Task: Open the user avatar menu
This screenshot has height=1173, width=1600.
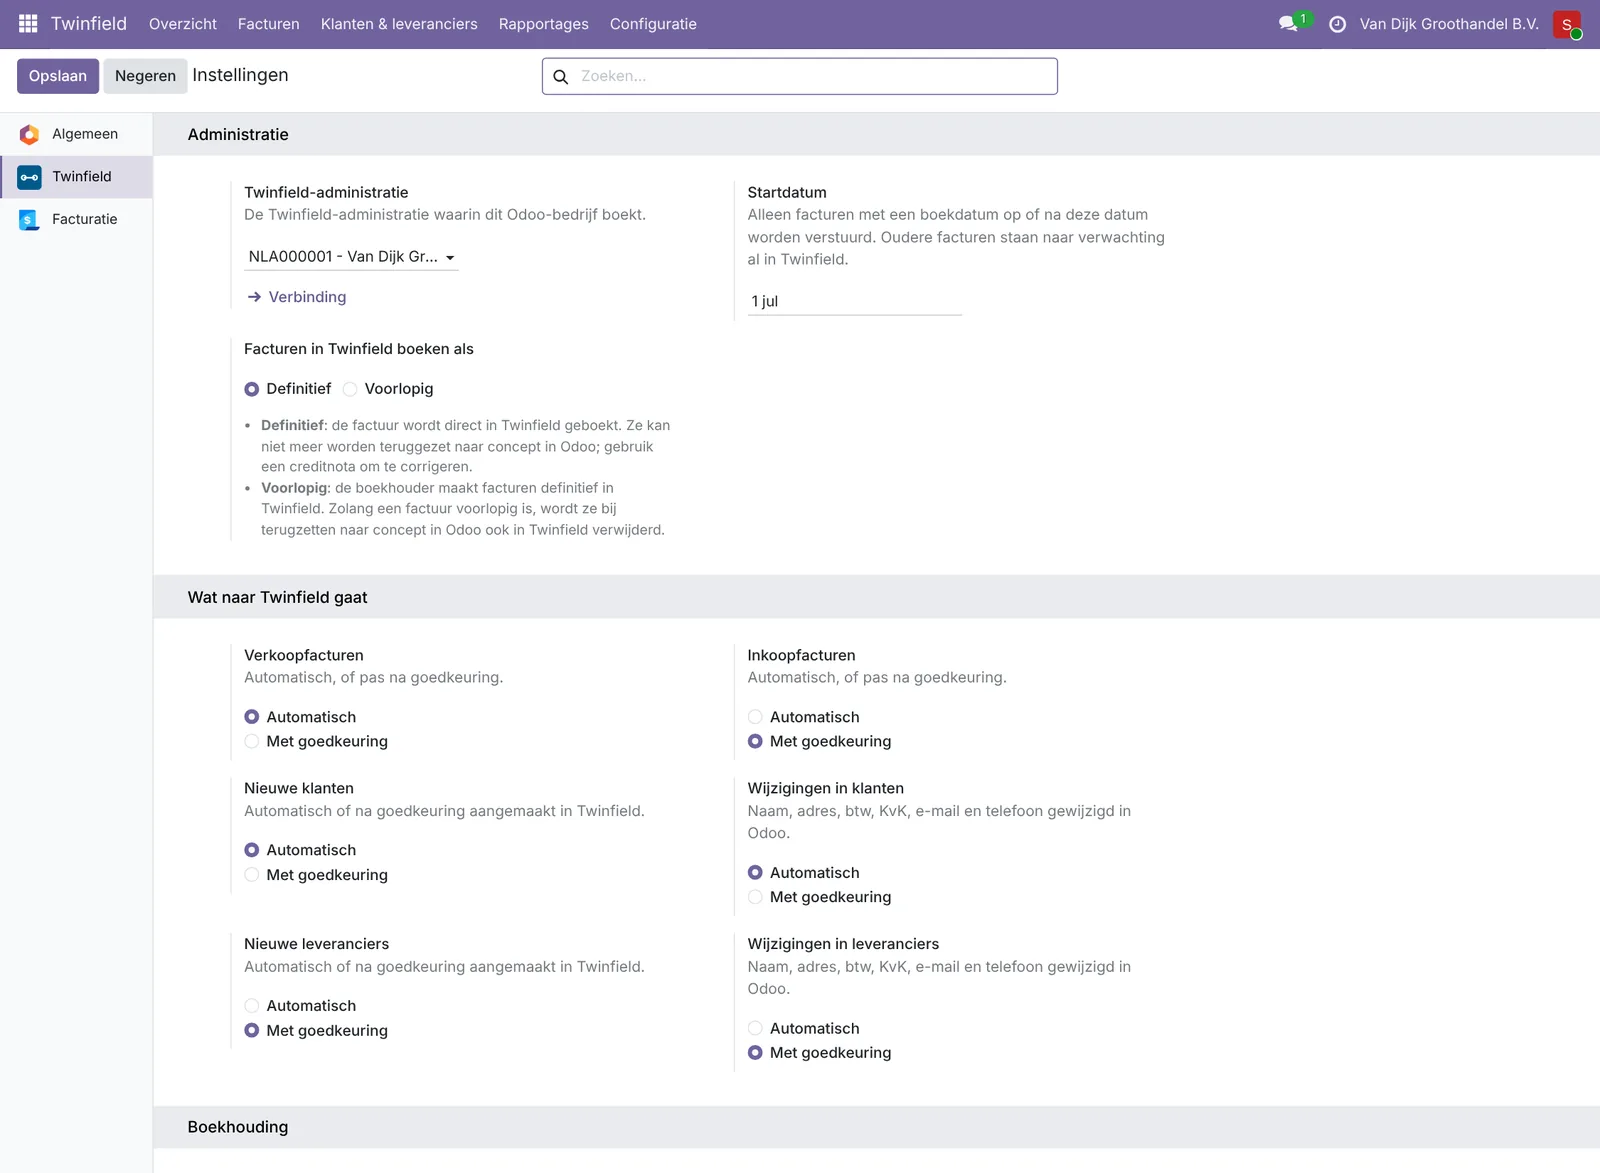Action: coord(1567,24)
